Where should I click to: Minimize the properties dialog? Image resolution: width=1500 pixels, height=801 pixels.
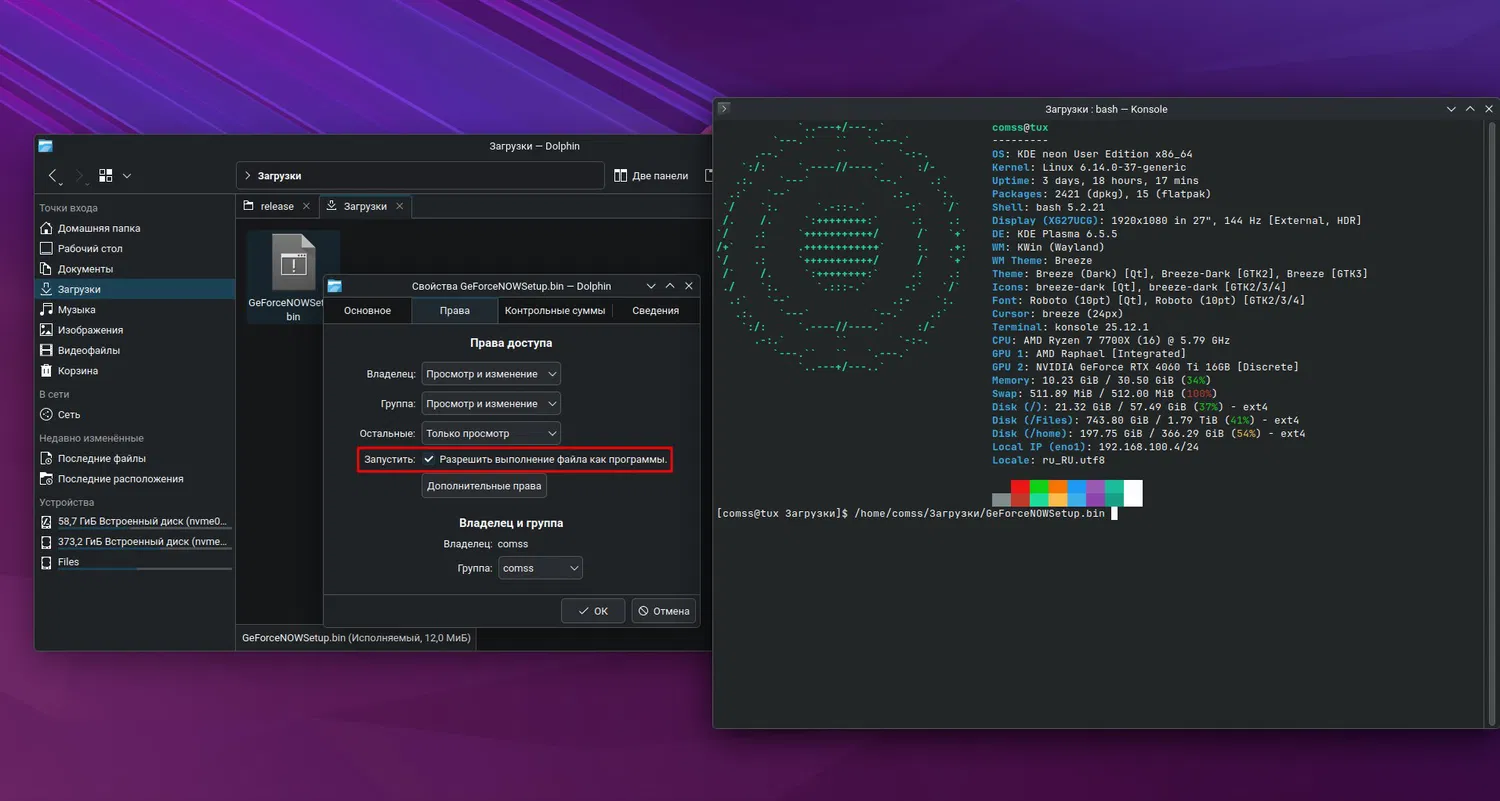point(651,286)
